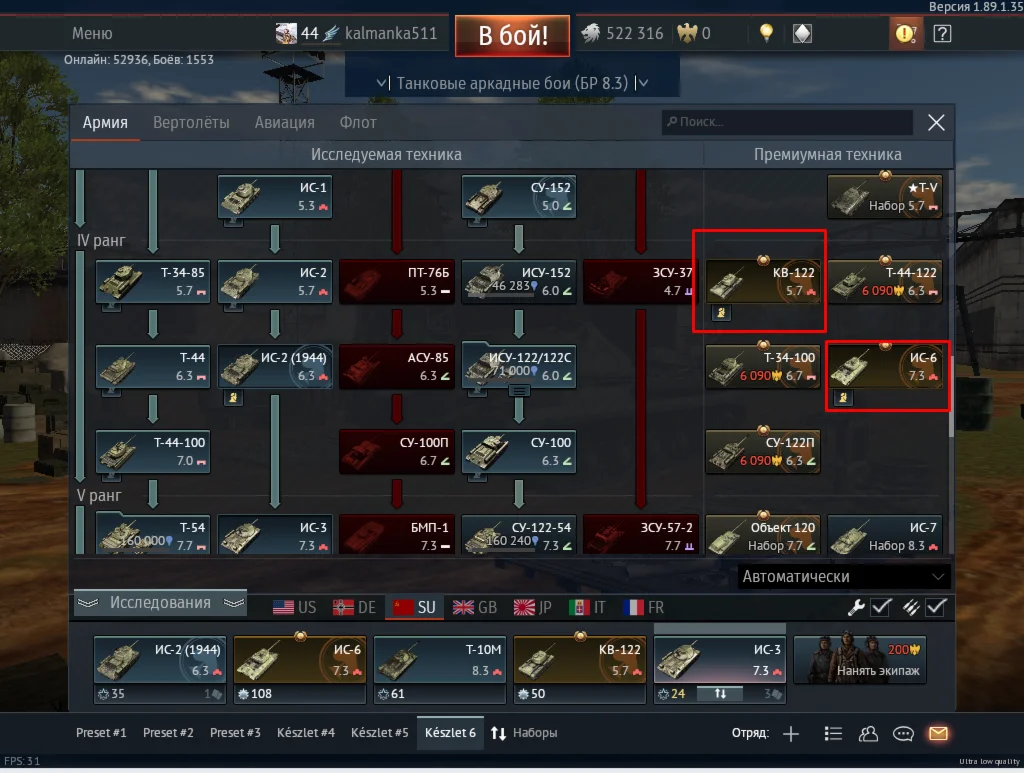
Task: Open the squad list icon
Action: (833, 734)
